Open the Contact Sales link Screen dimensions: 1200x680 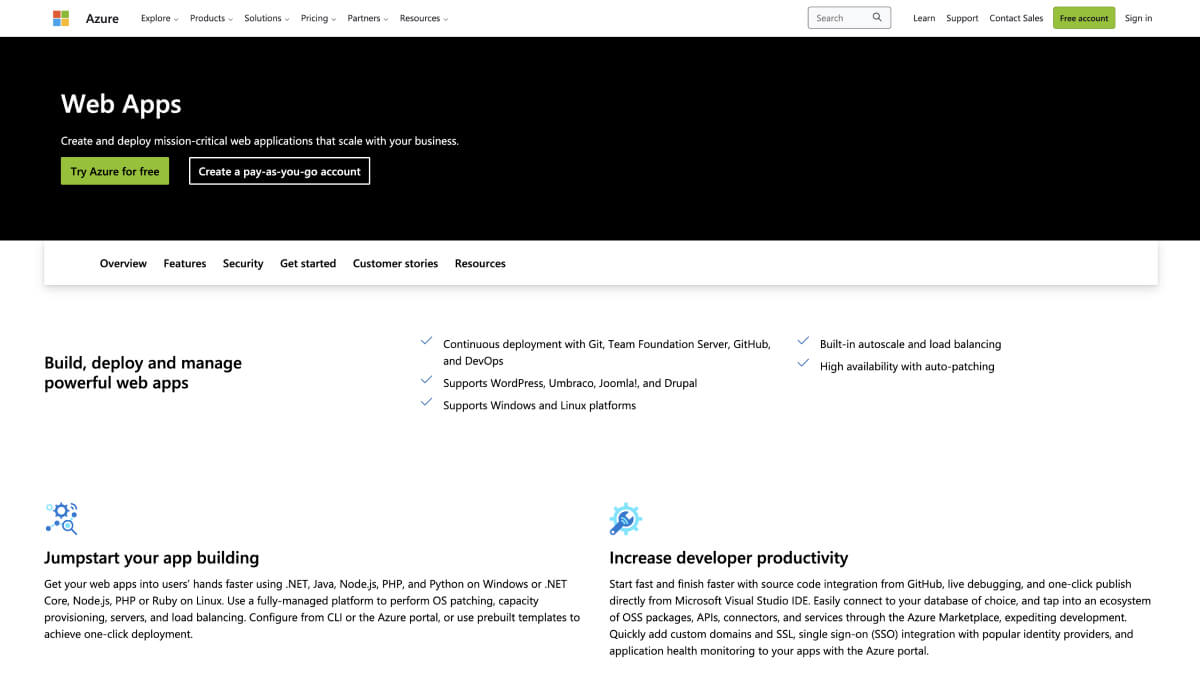coord(1016,18)
